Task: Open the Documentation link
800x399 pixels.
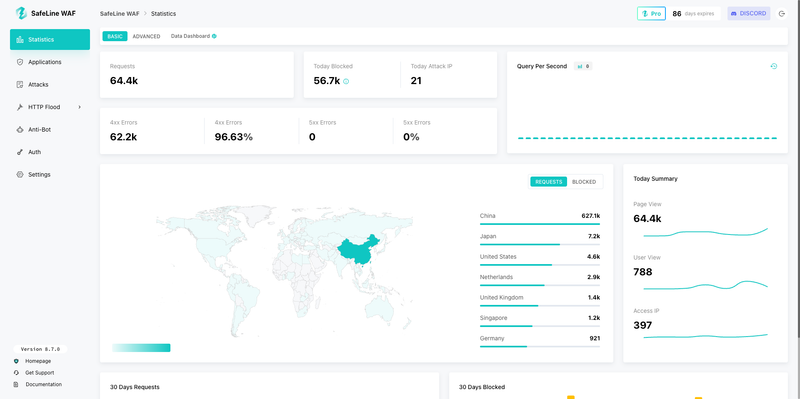Action: [43, 385]
